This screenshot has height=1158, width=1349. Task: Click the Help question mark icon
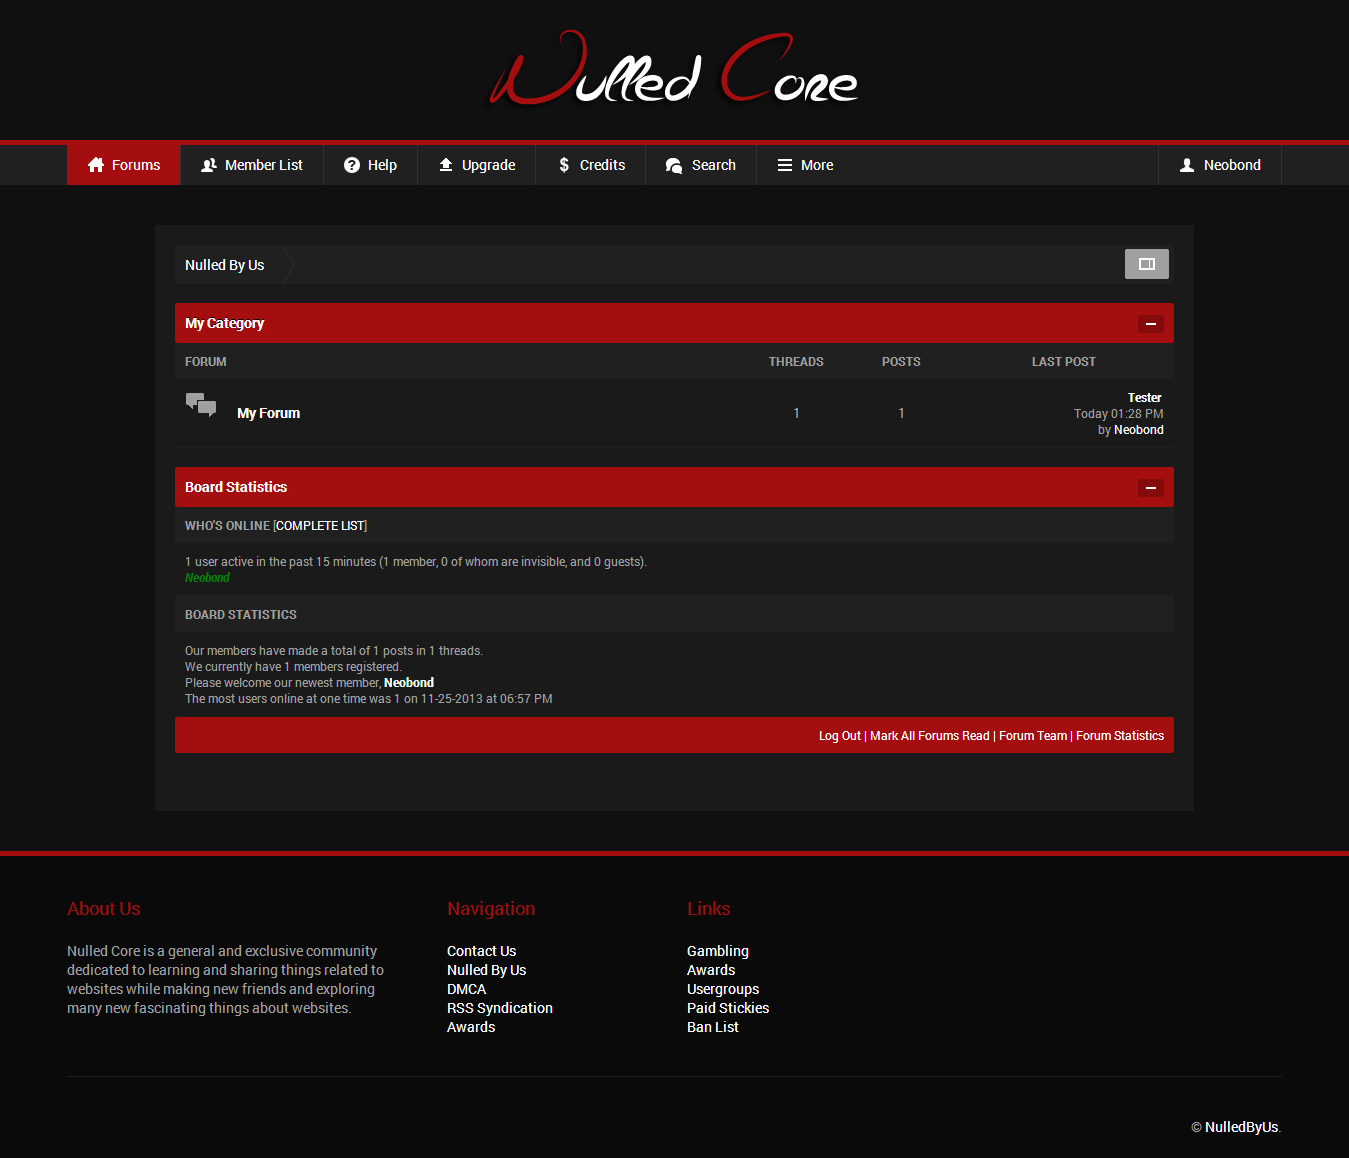[x=352, y=165]
